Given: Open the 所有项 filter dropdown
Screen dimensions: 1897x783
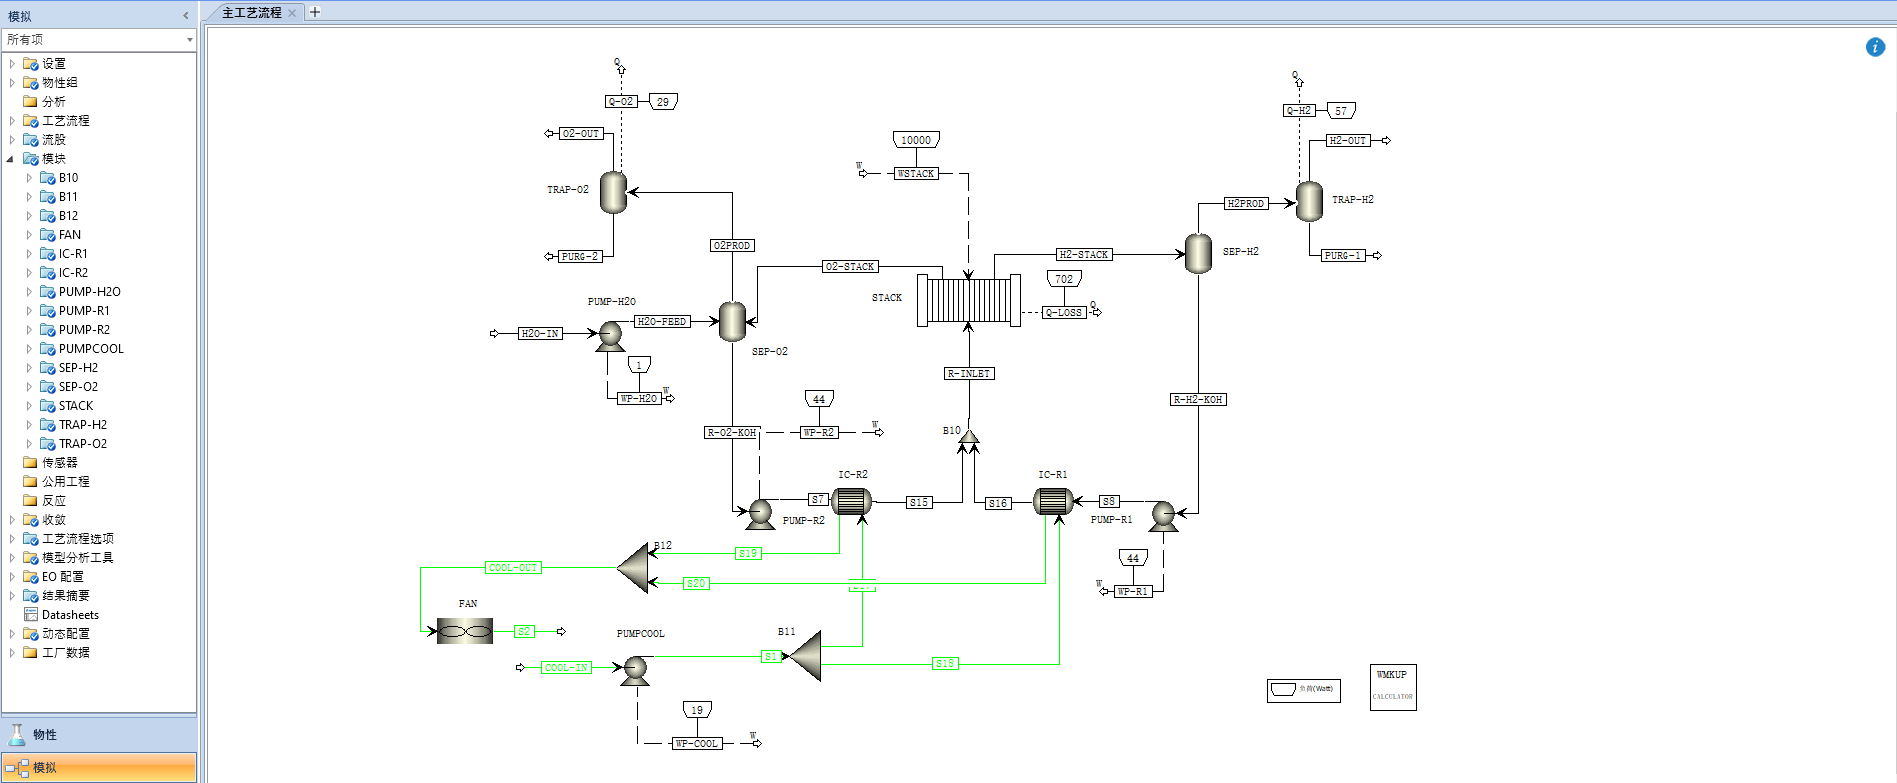Looking at the screenshot, I should pyautogui.click(x=189, y=40).
